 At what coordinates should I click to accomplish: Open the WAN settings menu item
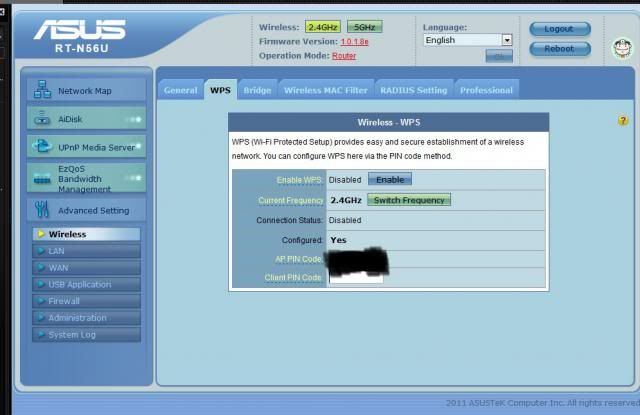pos(87,268)
